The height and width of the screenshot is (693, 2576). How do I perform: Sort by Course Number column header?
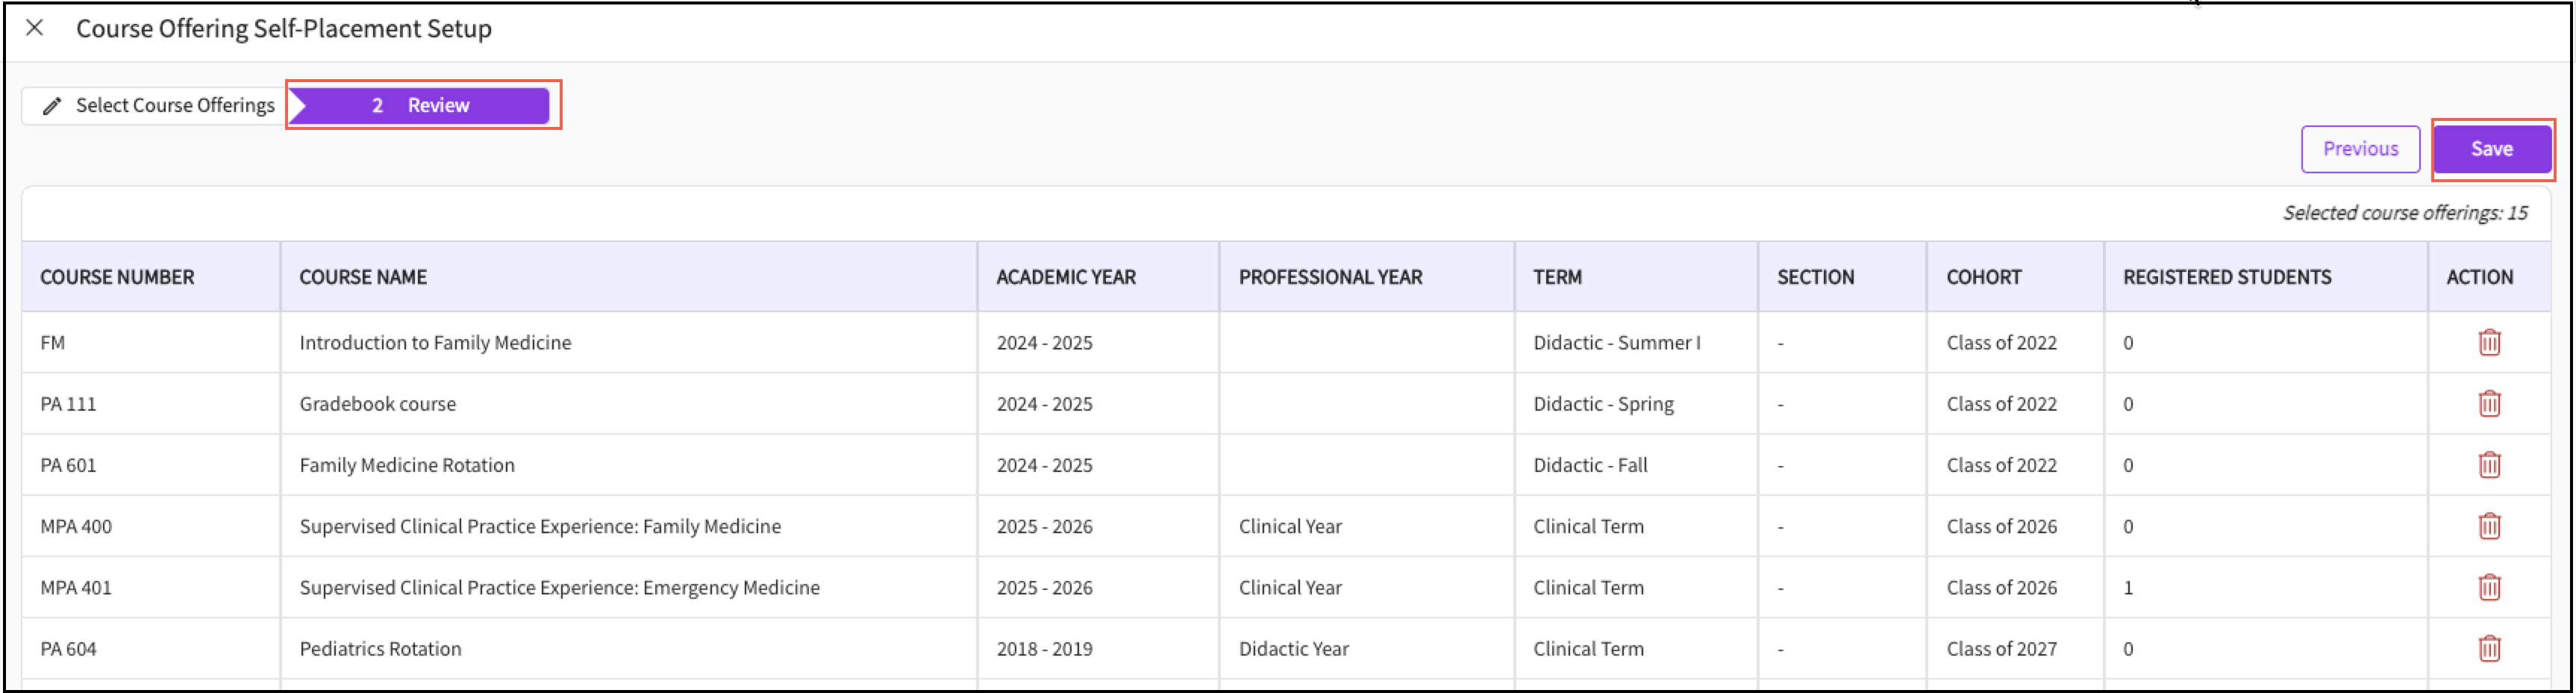(117, 277)
